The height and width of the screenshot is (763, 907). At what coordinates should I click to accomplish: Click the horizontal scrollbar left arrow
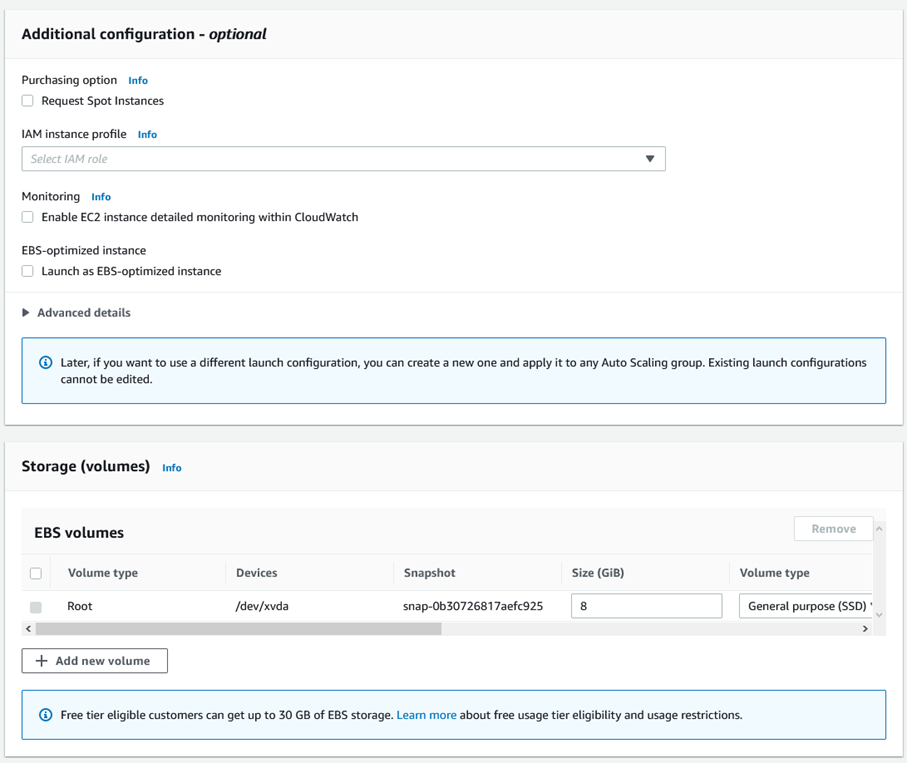point(28,629)
